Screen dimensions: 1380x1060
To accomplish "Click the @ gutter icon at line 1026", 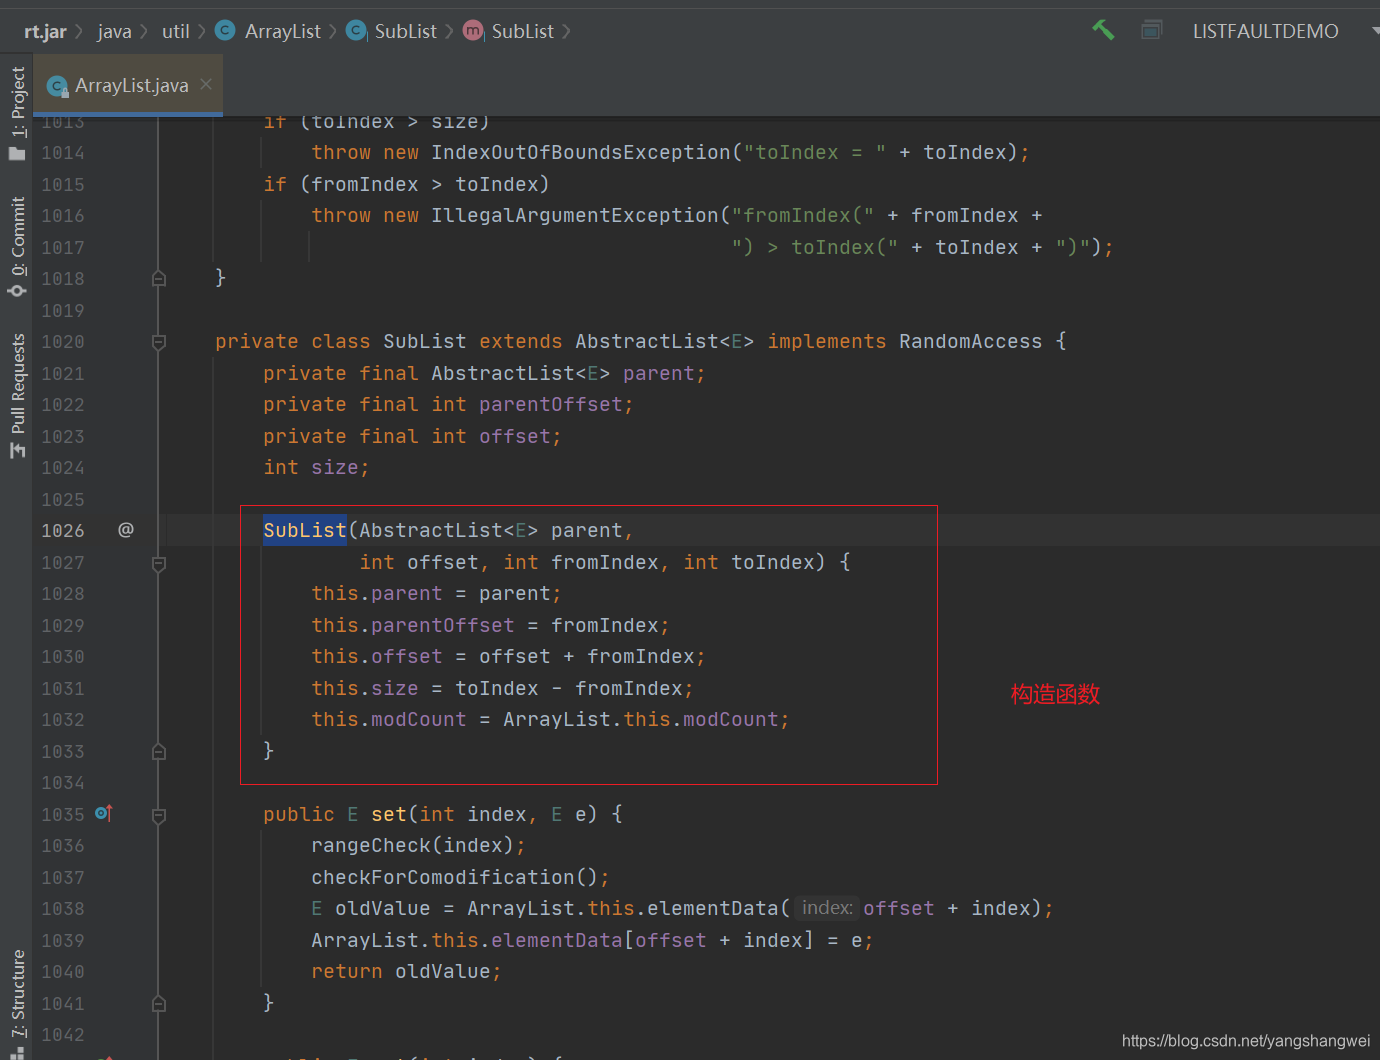I will pos(126,530).
